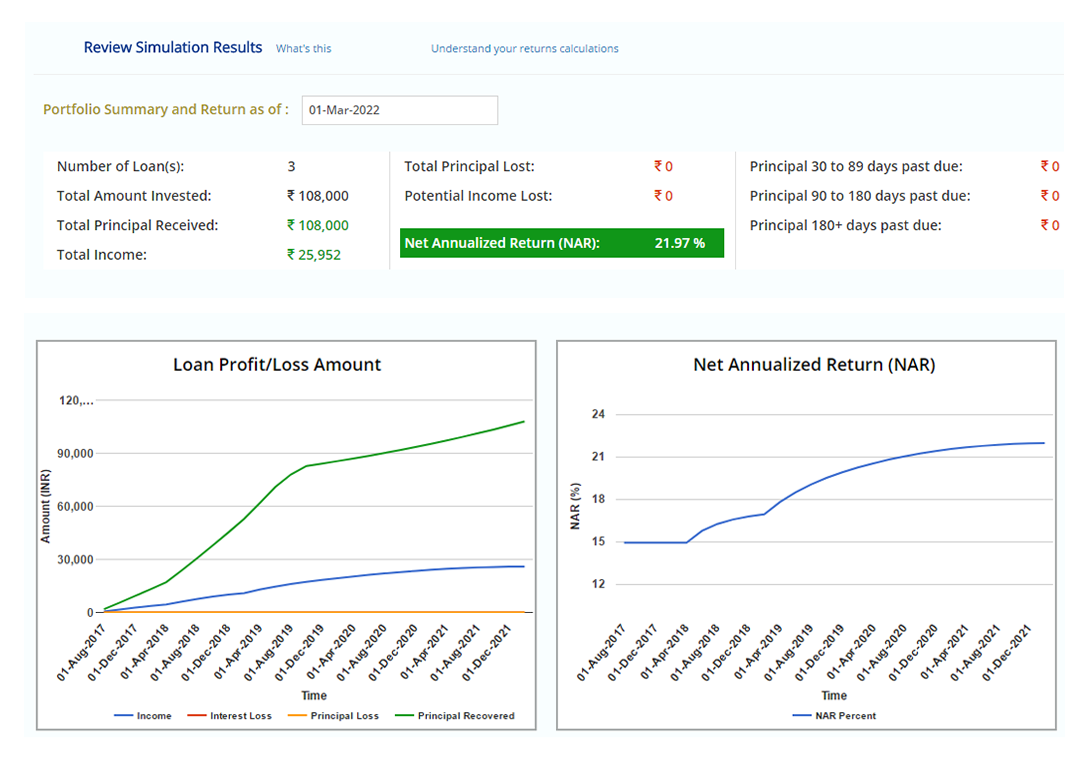Click rupee icon for 30 to 89 days past due
Screen dimensions: 1084x770
(x=1044, y=167)
